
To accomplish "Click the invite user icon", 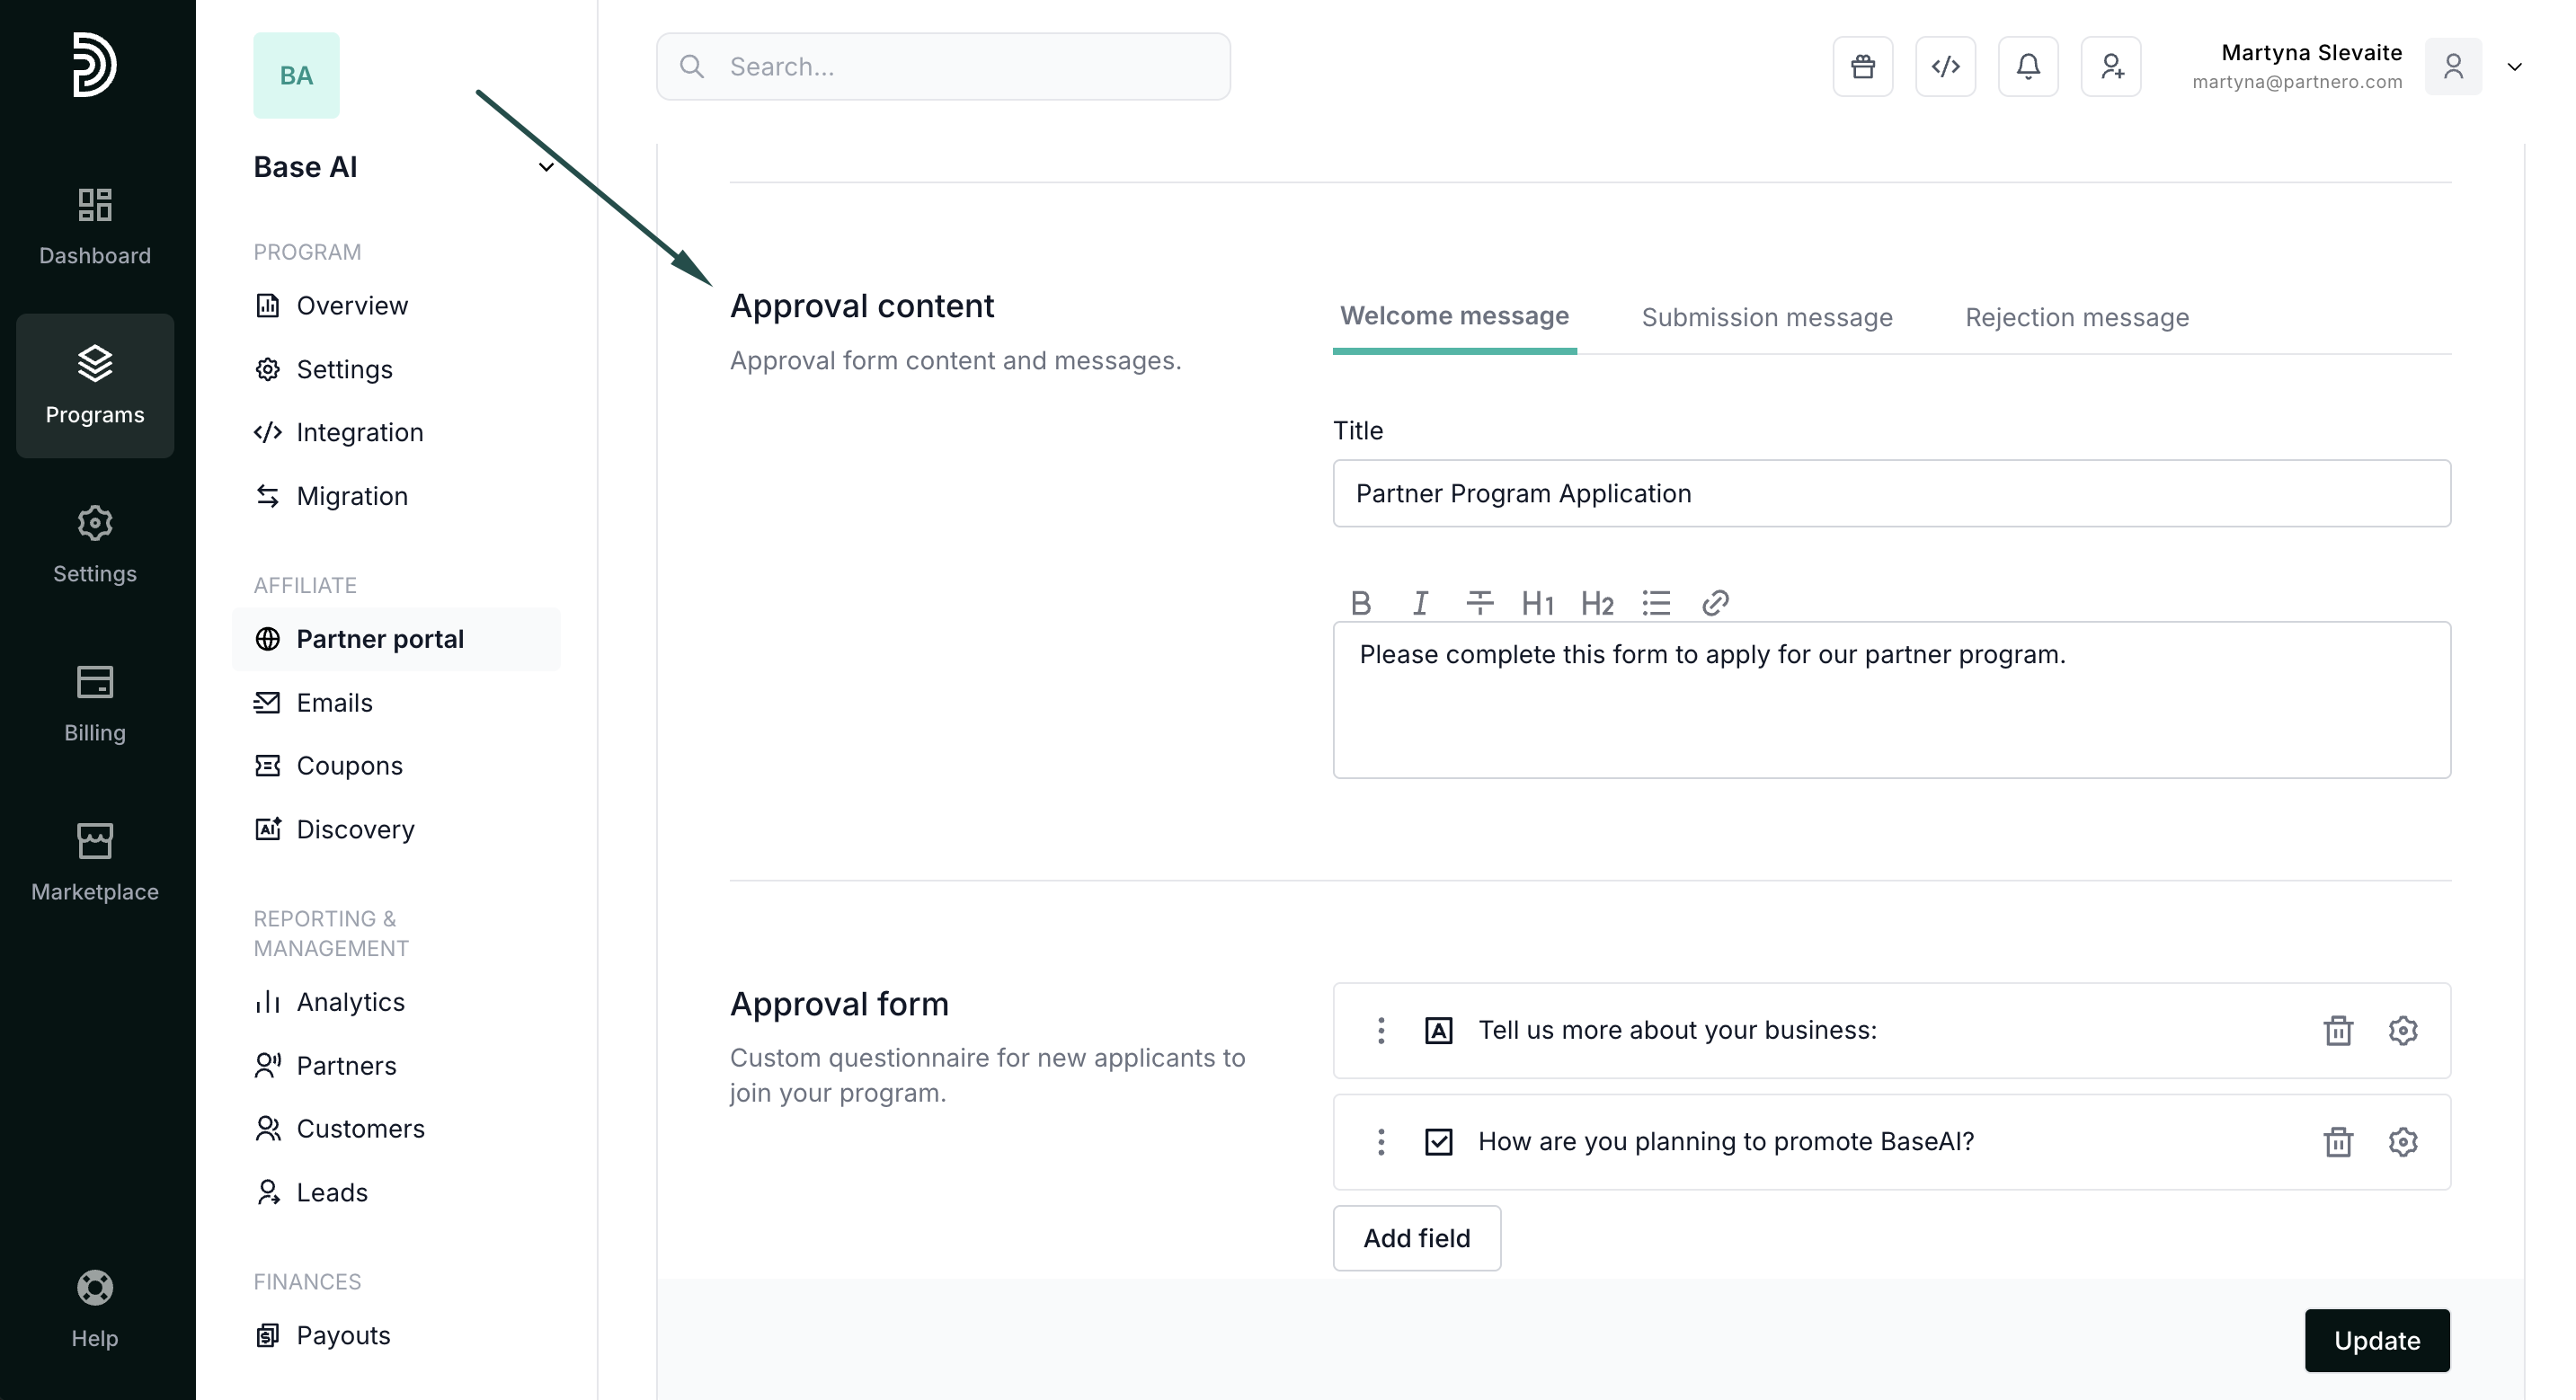I will coord(2110,67).
